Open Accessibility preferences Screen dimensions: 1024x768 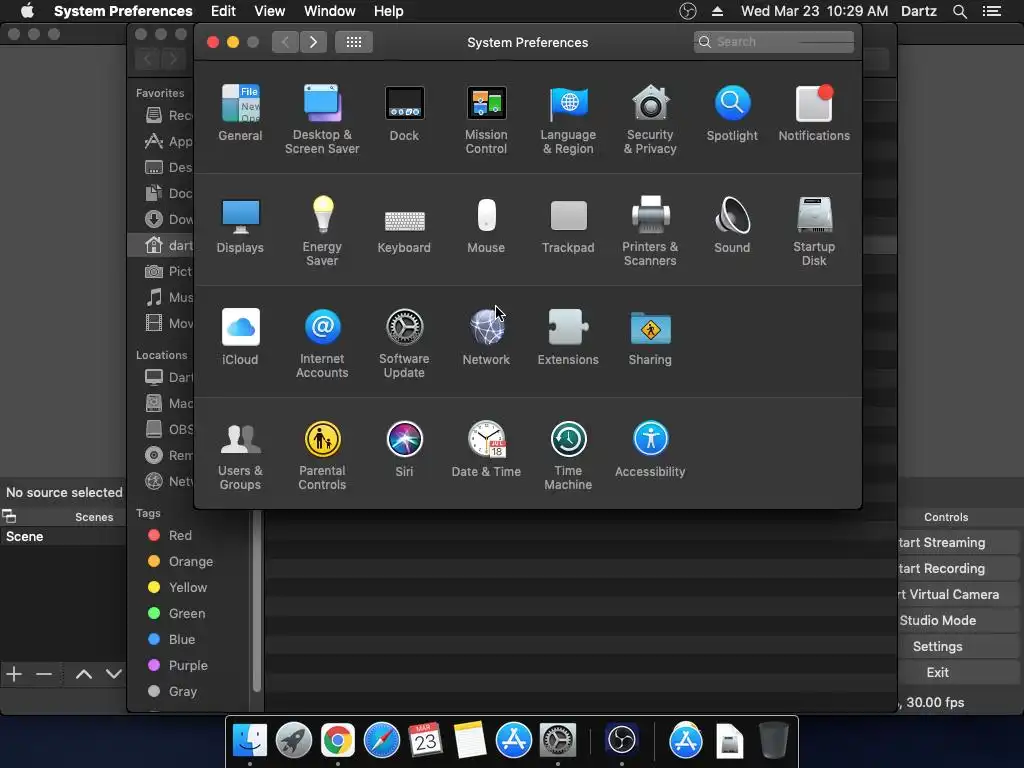click(x=650, y=449)
